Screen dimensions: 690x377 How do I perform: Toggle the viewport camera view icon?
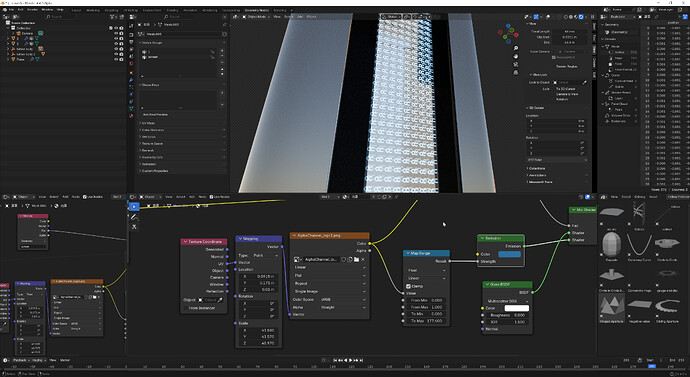(516, 64)
